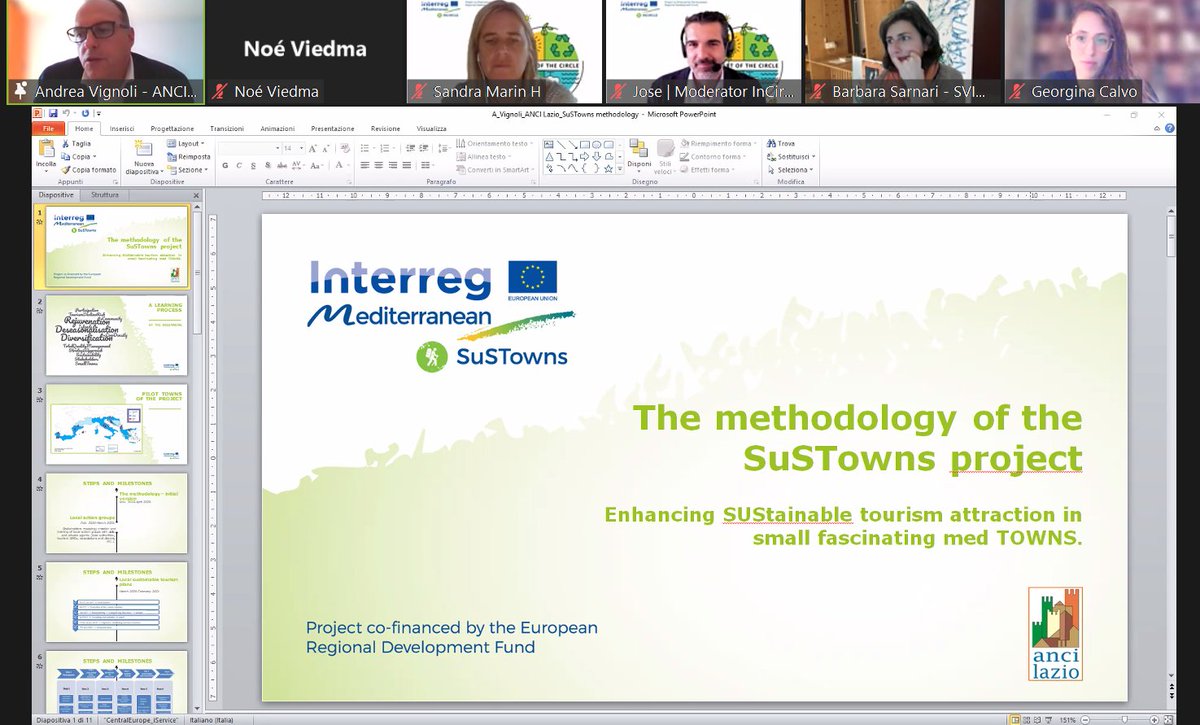Open the font name combo box
The image size is (1200, 725).
(249, 148)
